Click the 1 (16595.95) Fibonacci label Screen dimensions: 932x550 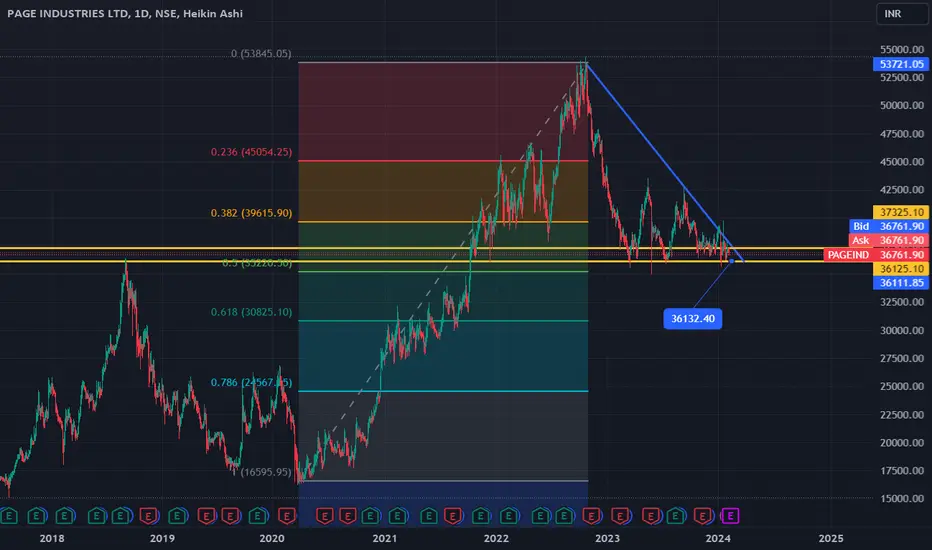tap(262, 472)
